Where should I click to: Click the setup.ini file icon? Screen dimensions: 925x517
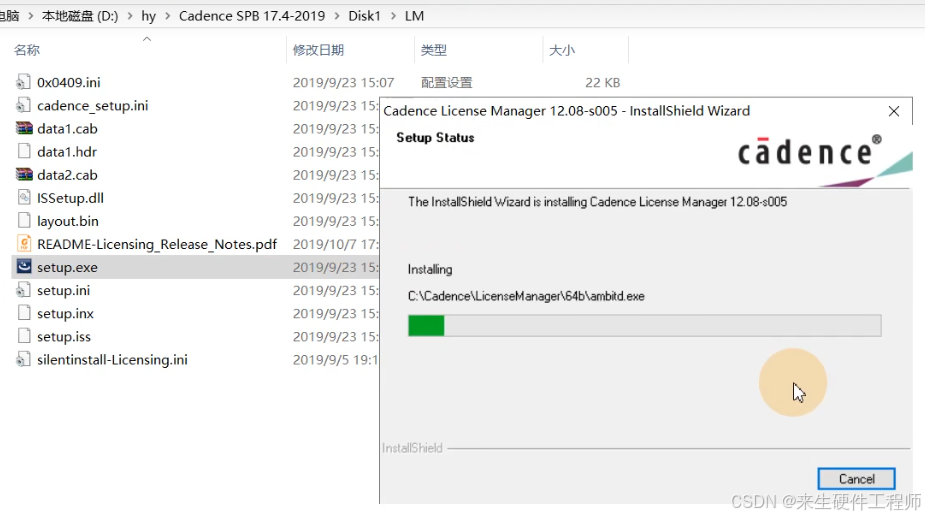[24, 290]
